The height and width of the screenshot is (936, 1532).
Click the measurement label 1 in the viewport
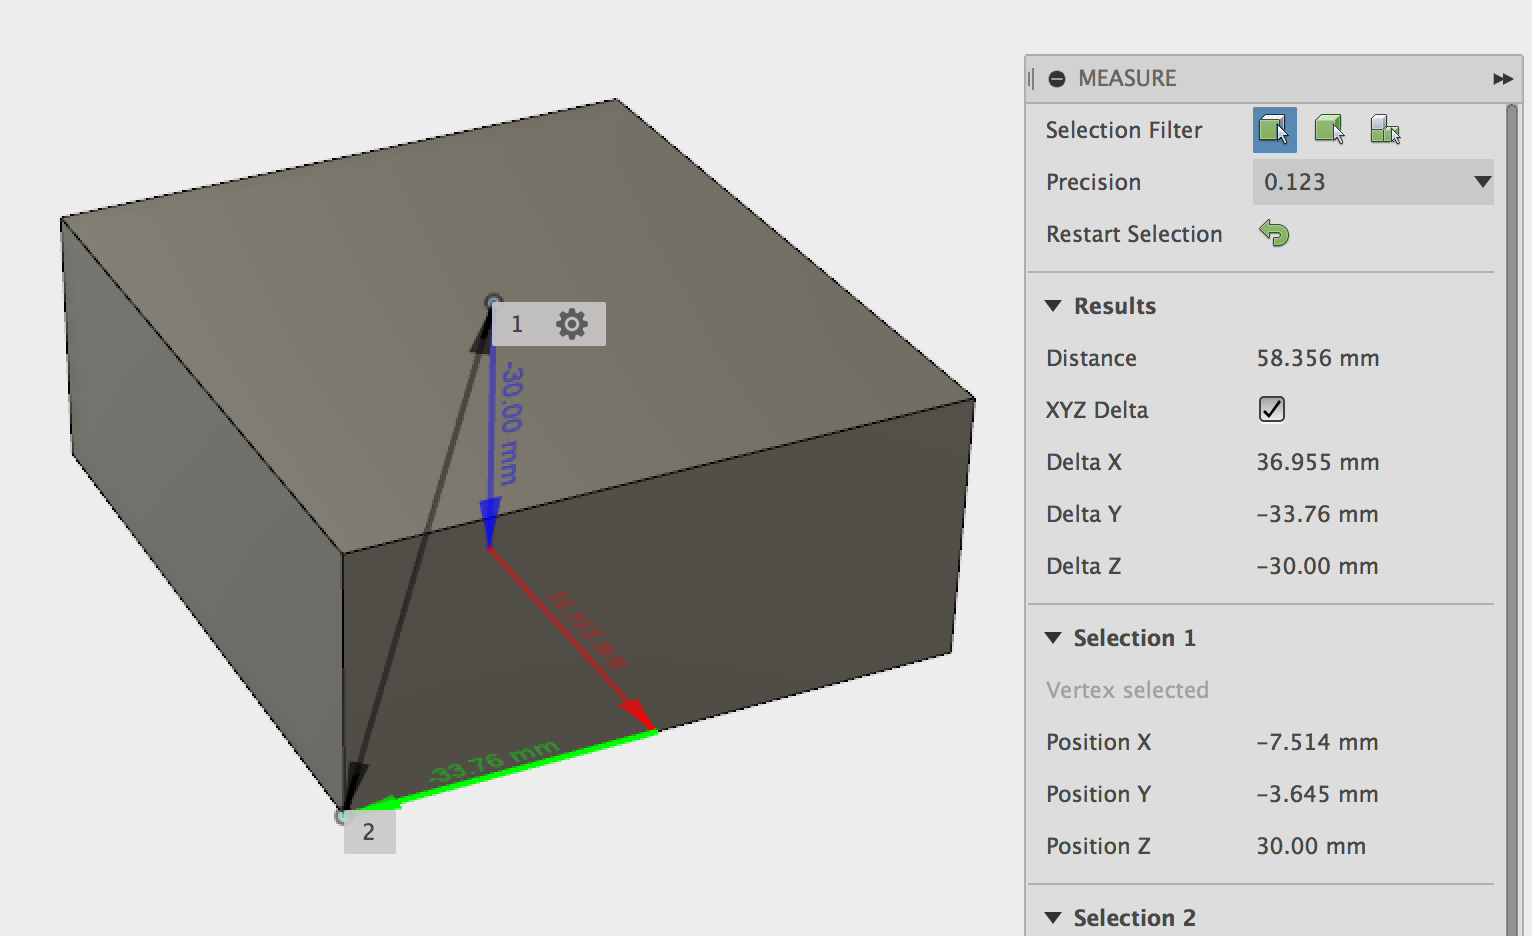coord(517,323)
